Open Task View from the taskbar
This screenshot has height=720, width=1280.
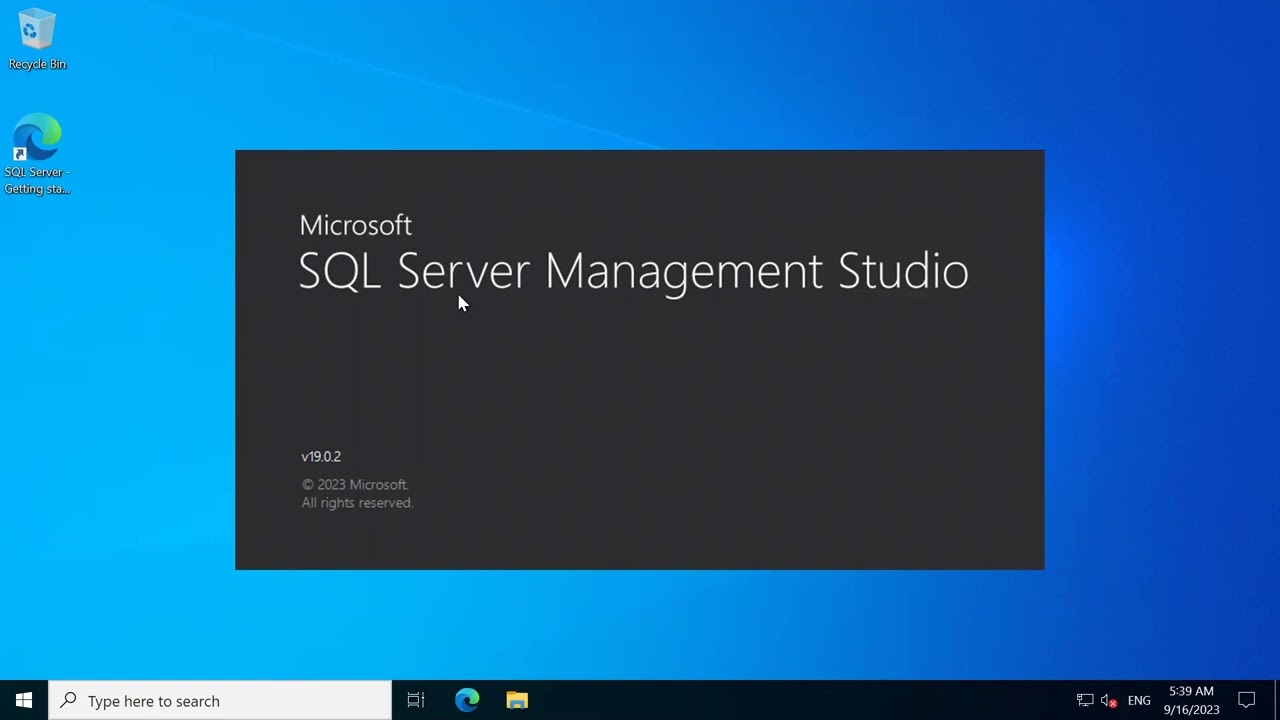click(416, 700)
